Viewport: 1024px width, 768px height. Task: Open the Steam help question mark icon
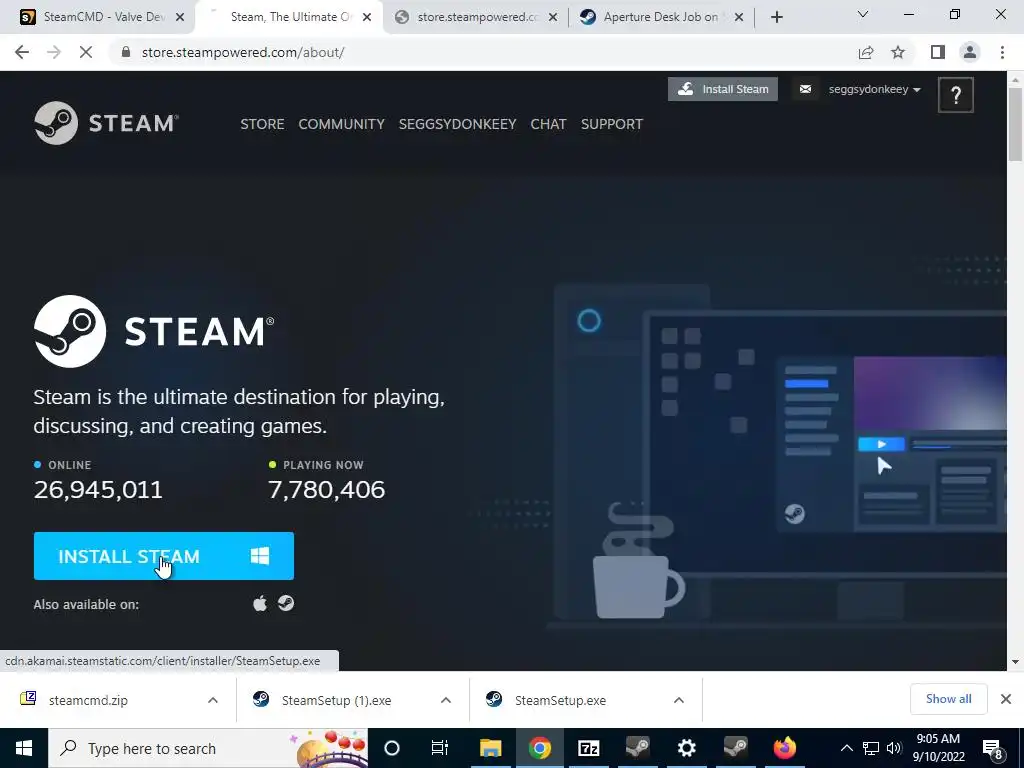pyautogui.click(x=955, y=95)
